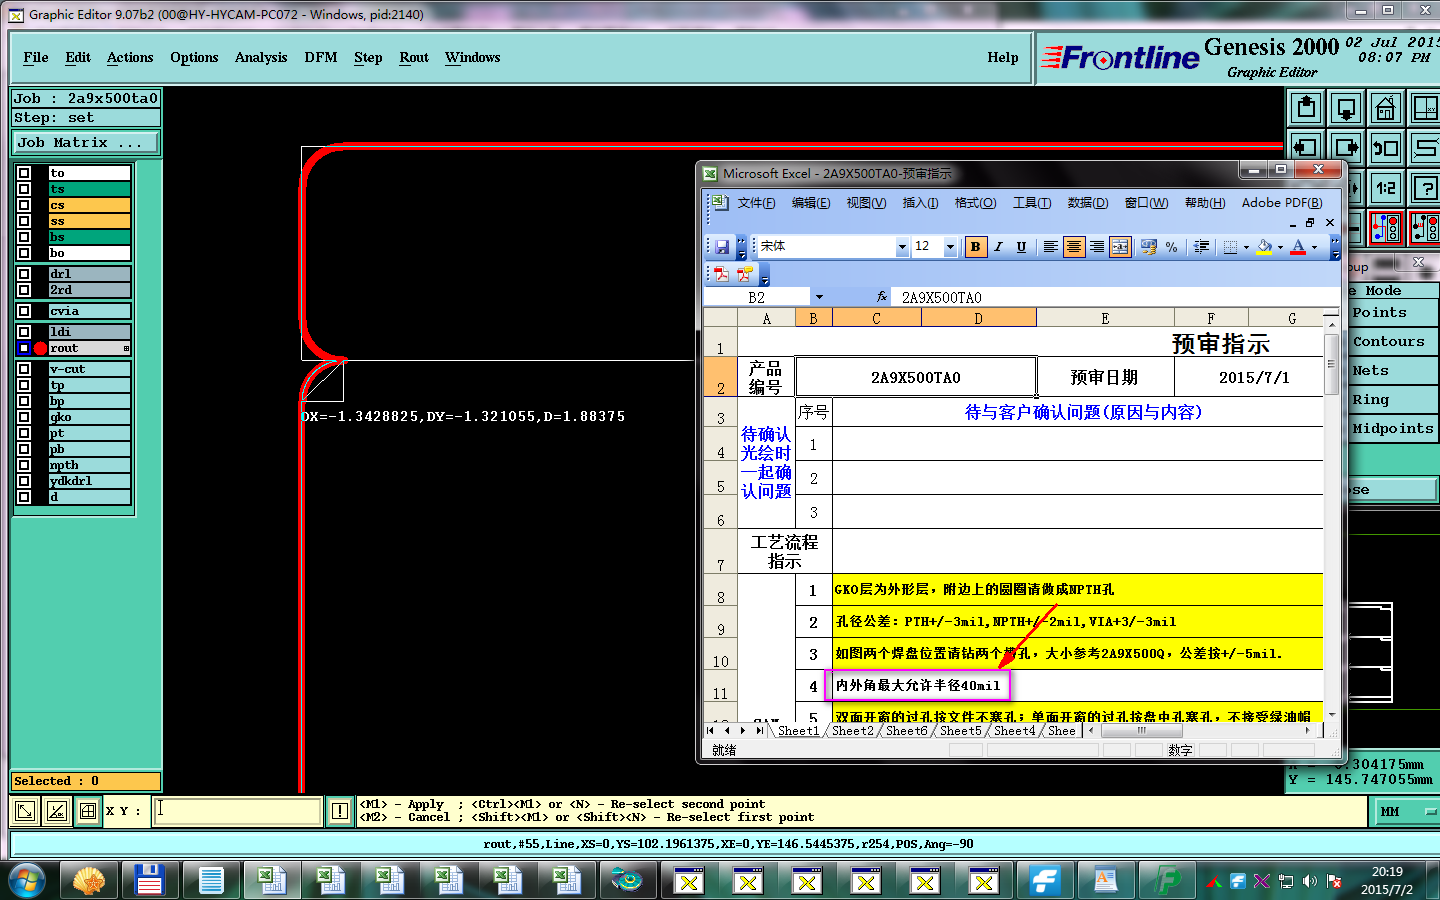Image resolution: width=1440 pixels, height=900 pixels.
Task: Click the 1:2 zoom scale icon
Action: click(1386, 188)
